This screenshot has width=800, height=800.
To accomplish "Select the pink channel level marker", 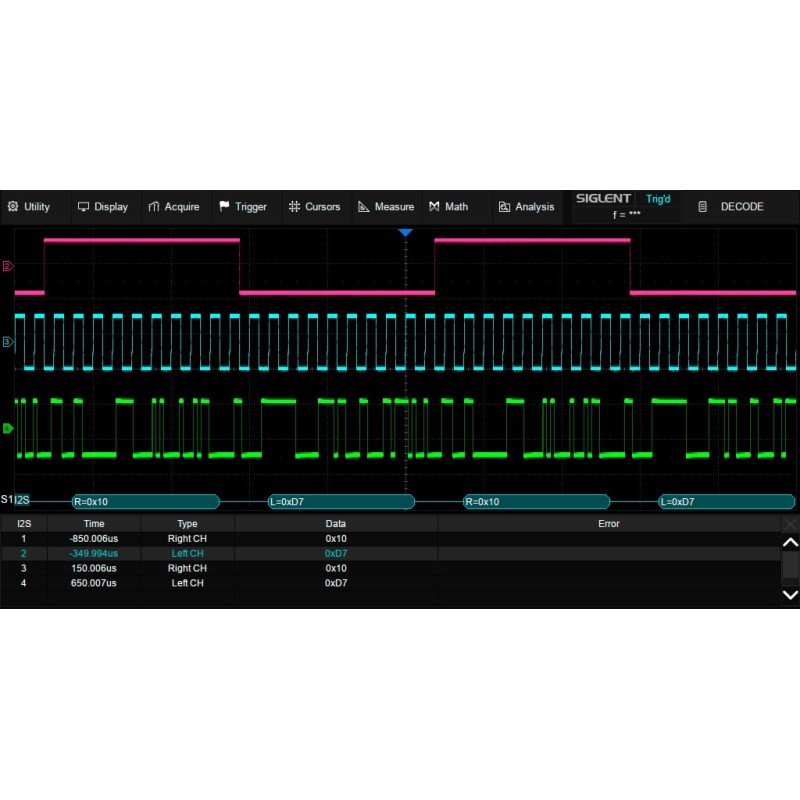I will 8,266.
